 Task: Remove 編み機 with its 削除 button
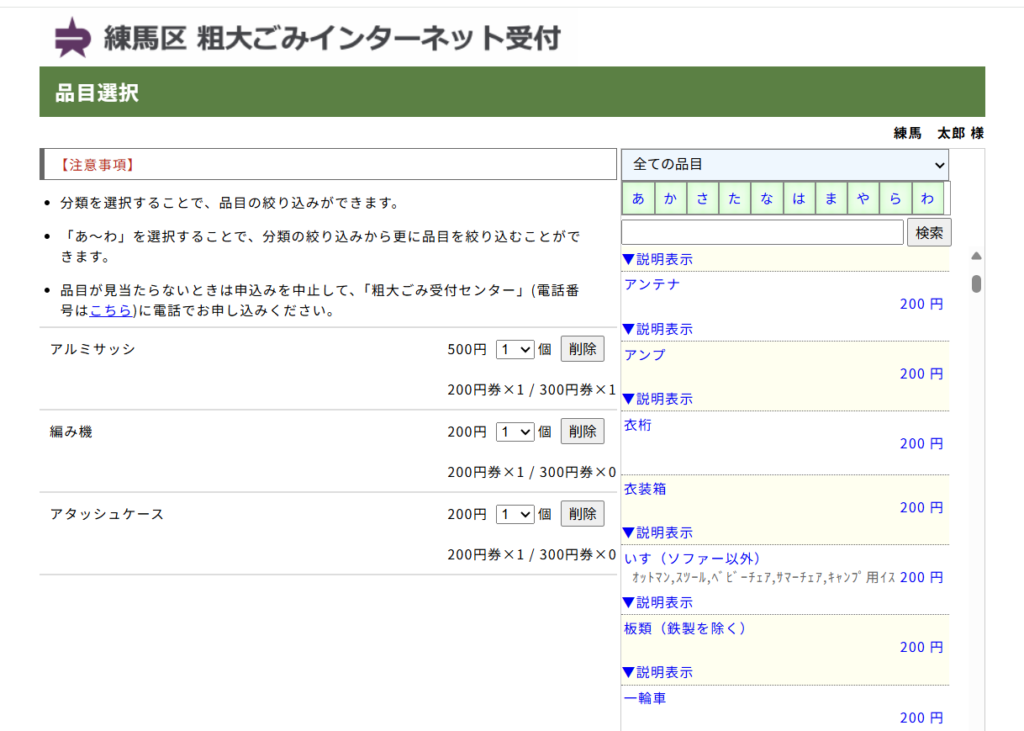click(x=582, y=431)
